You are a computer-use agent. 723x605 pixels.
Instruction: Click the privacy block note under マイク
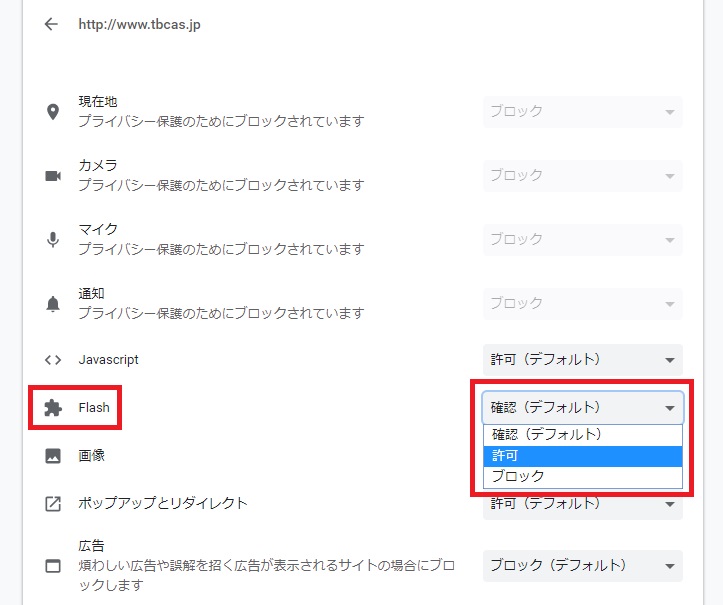pyautogui.click(x=221, y=249)
